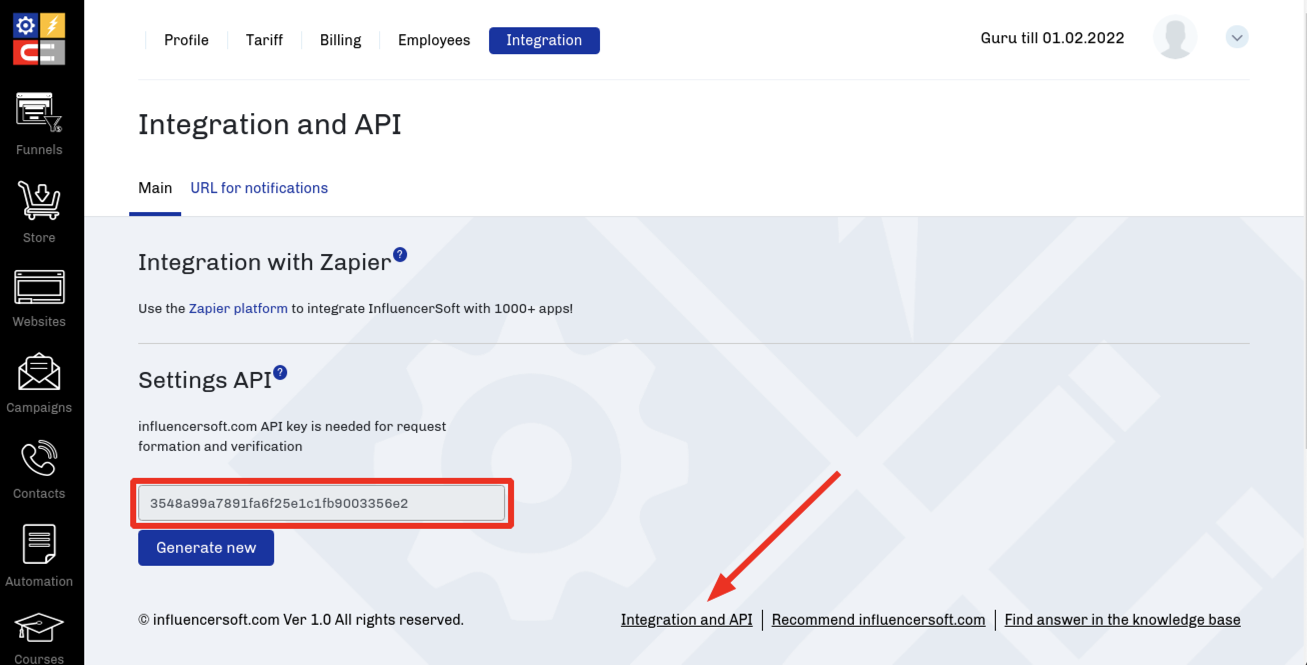This screenshot has height=665, width=1307.
Task: Follow the Zapier platform link
Action: (238, 308)
